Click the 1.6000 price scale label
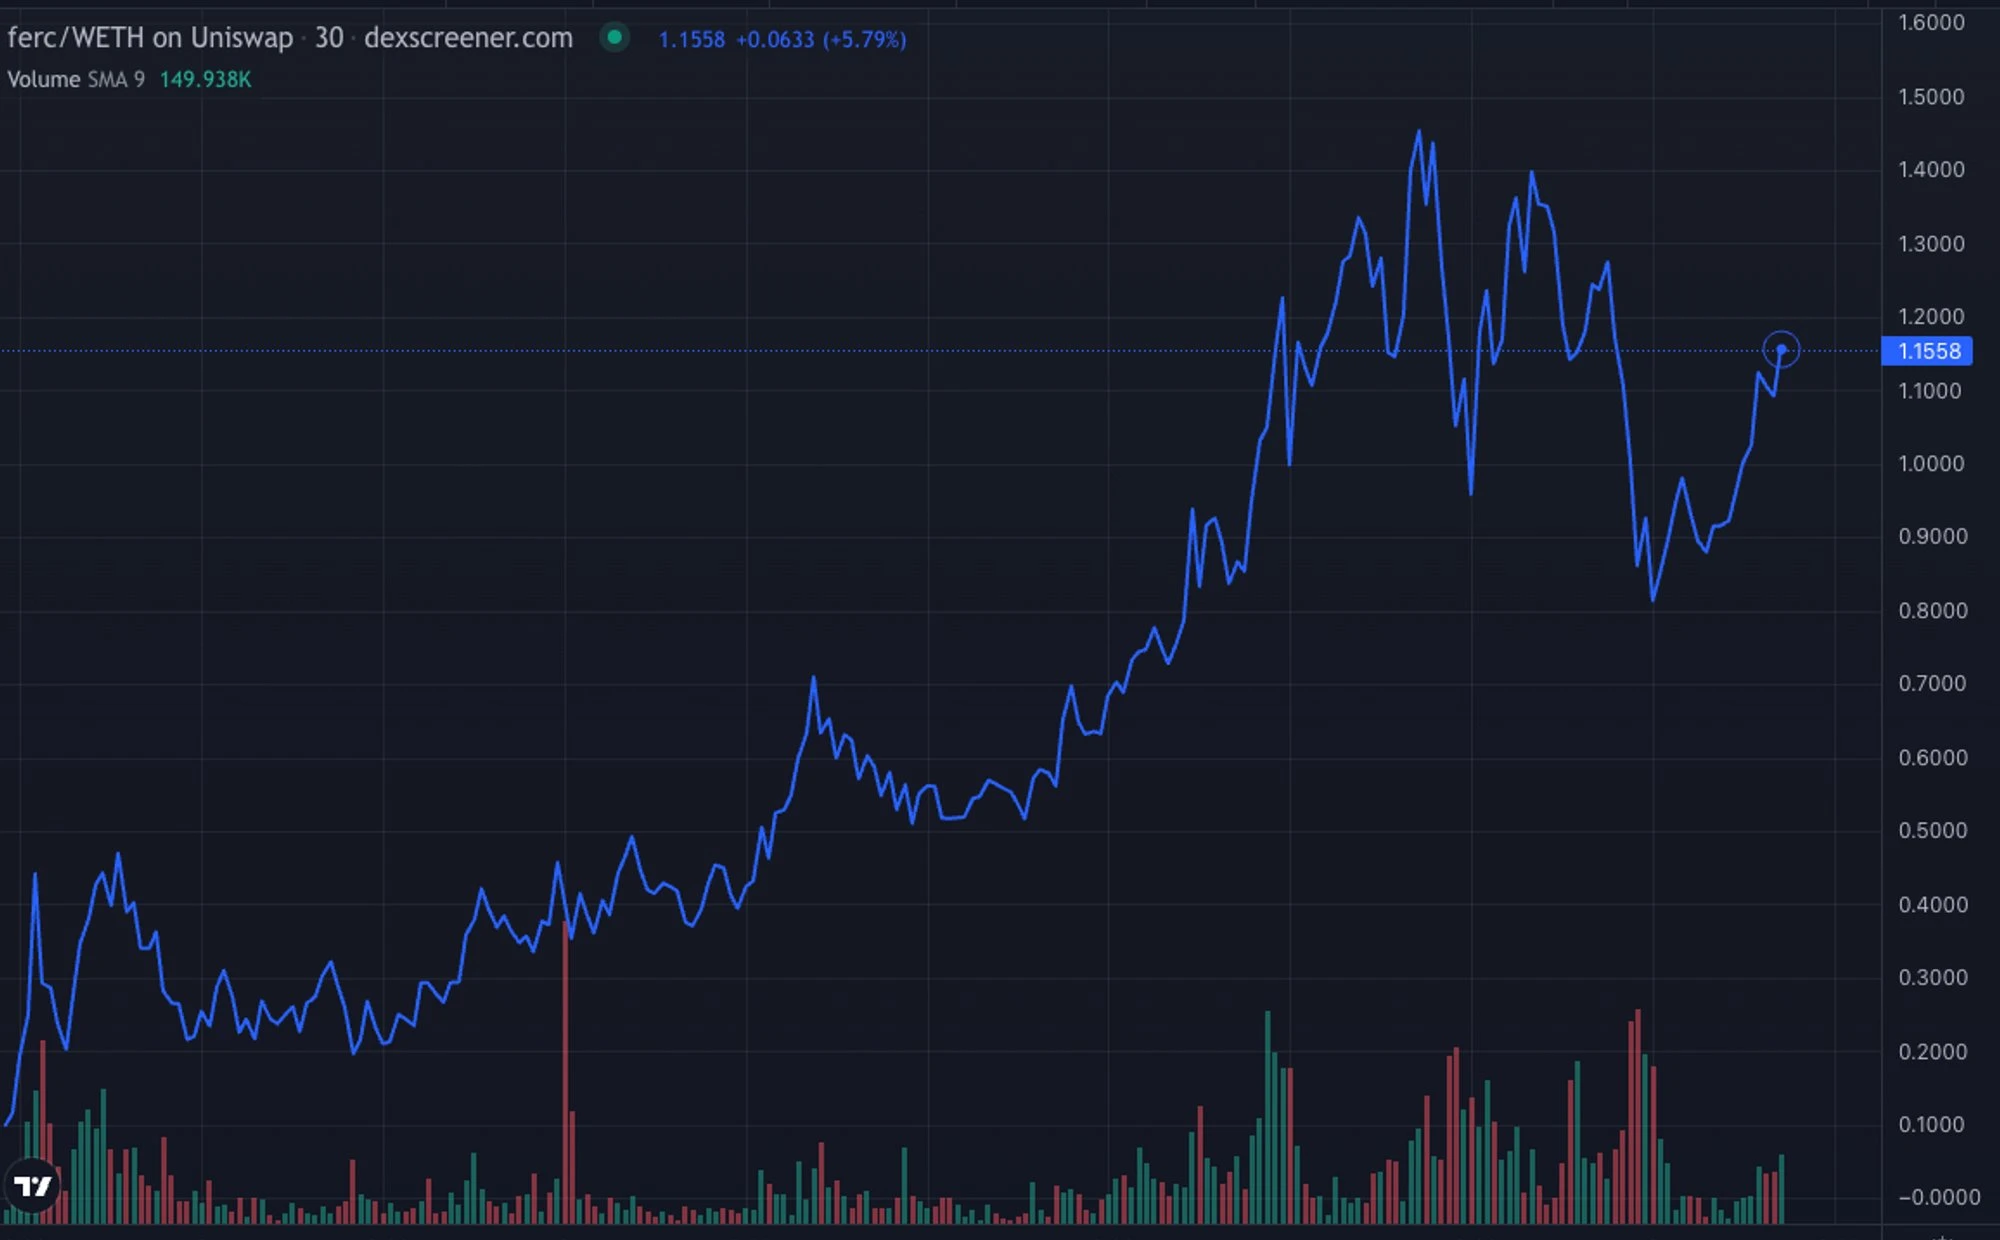2000x1240 pixels. coord(1931,22)
